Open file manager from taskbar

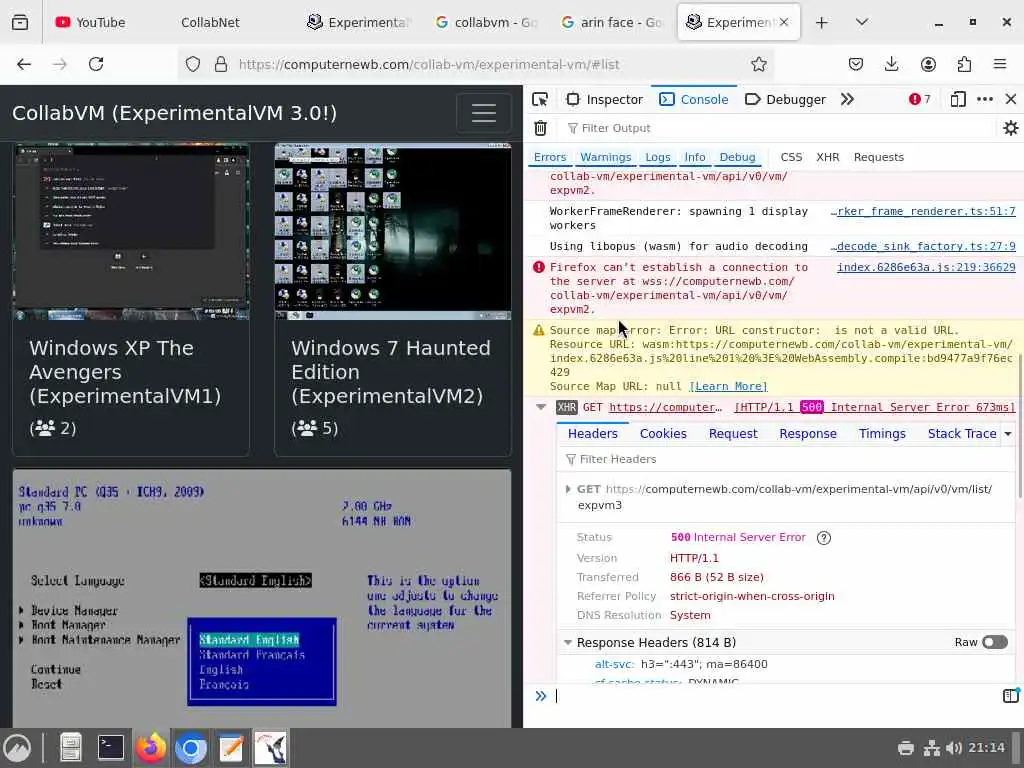click(71, 748)
